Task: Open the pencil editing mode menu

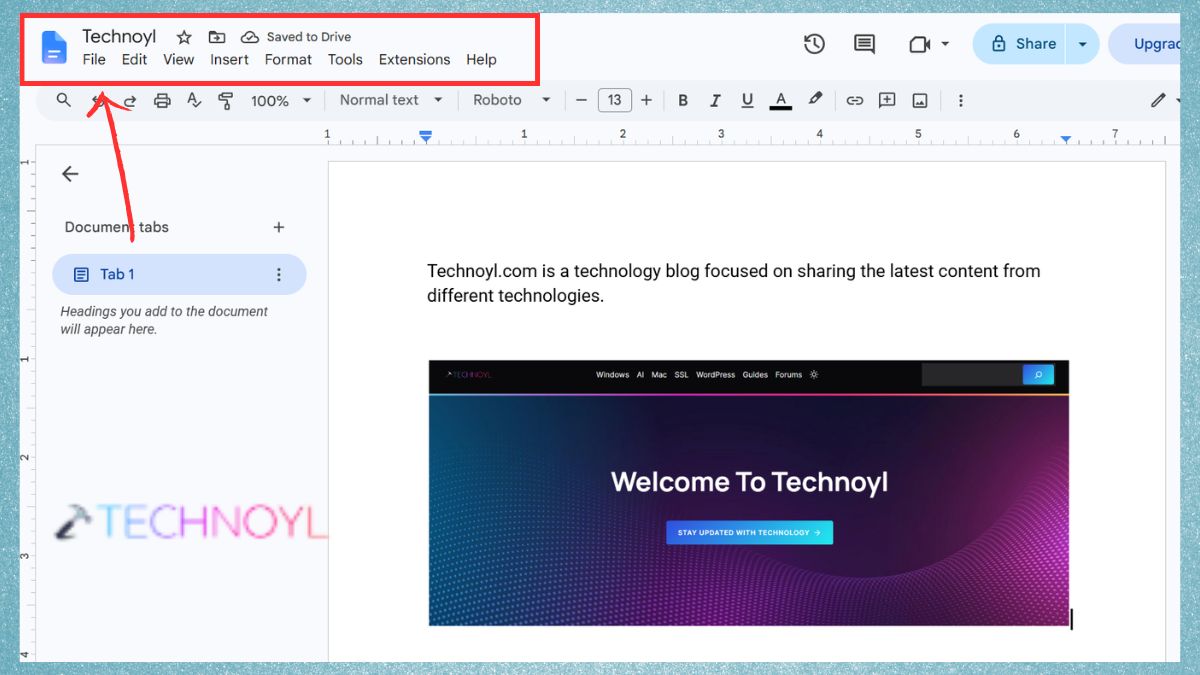Action: tap(1159, 100)
